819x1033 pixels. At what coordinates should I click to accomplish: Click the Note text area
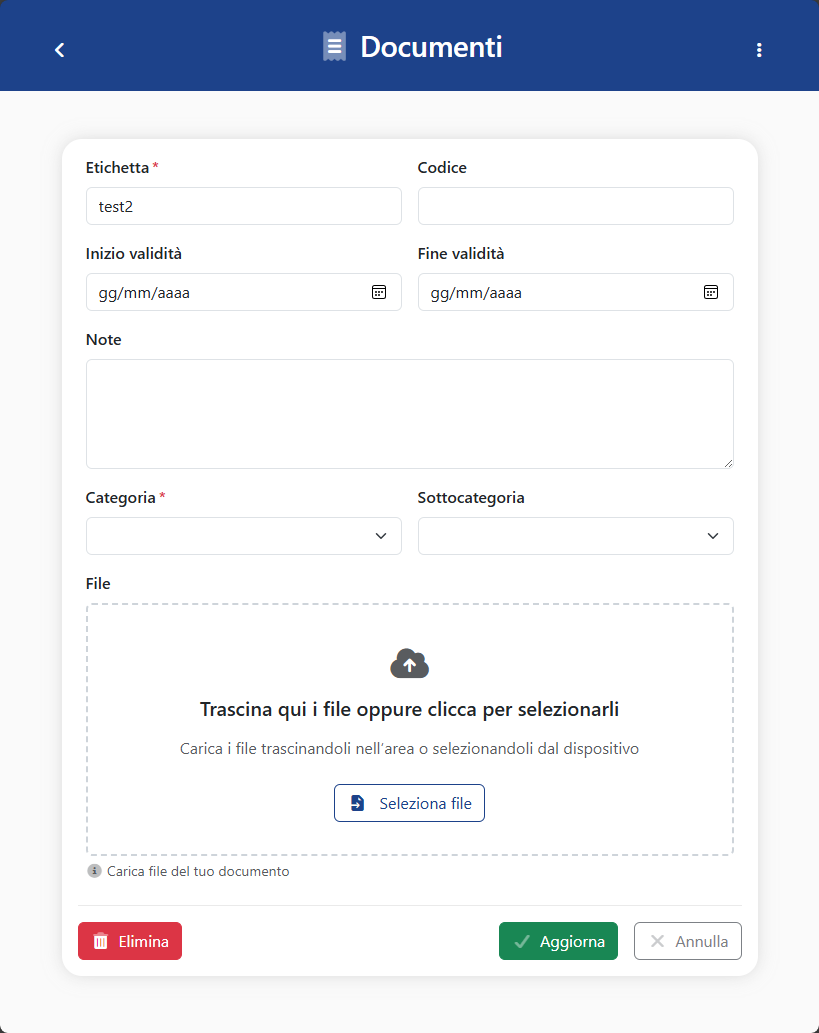click(409, 413)
